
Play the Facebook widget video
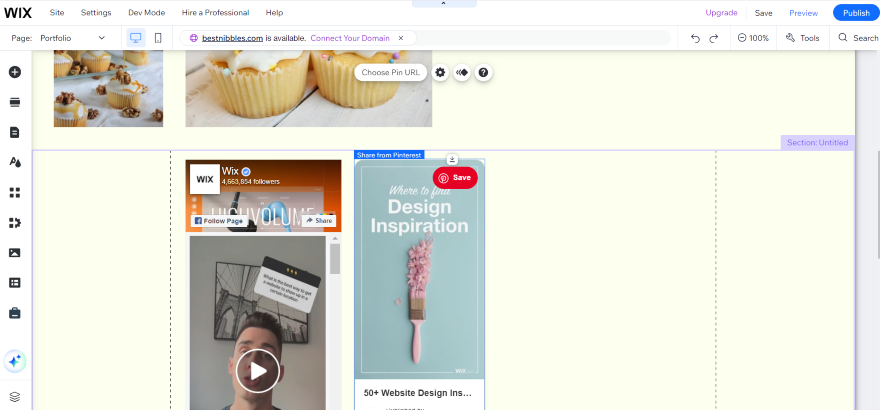coord(258,371)
